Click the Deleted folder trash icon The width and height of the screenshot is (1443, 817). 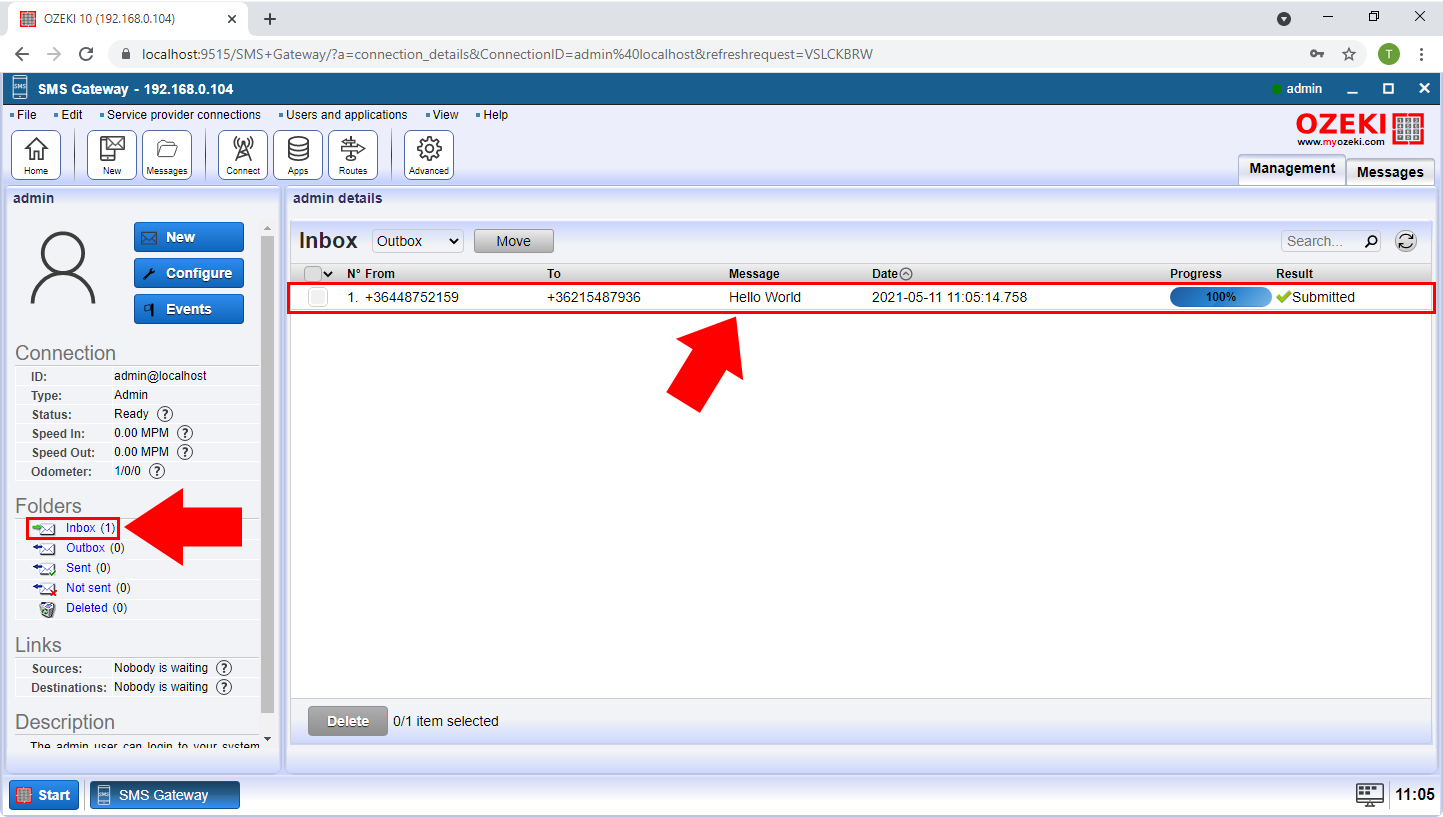47,608
